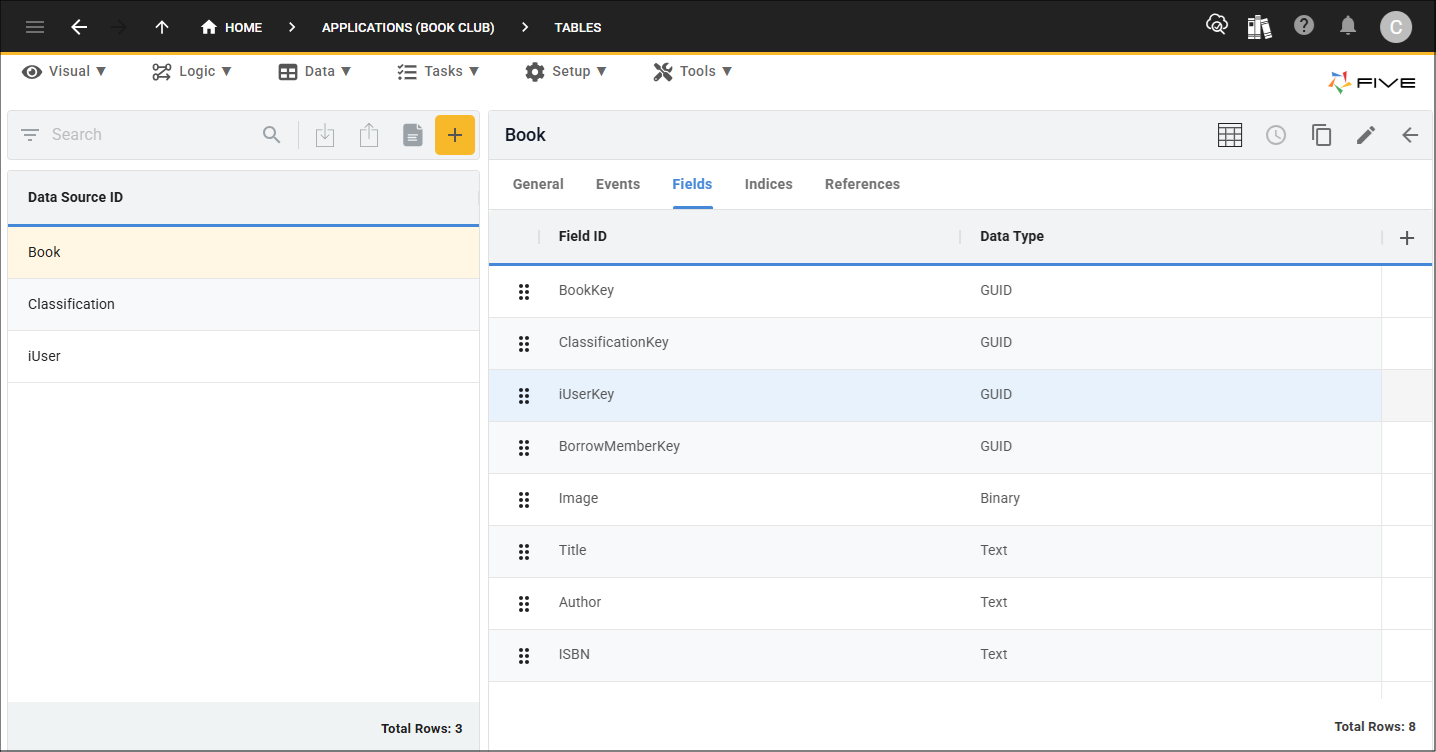Click the document file icon

click(413, 135)
